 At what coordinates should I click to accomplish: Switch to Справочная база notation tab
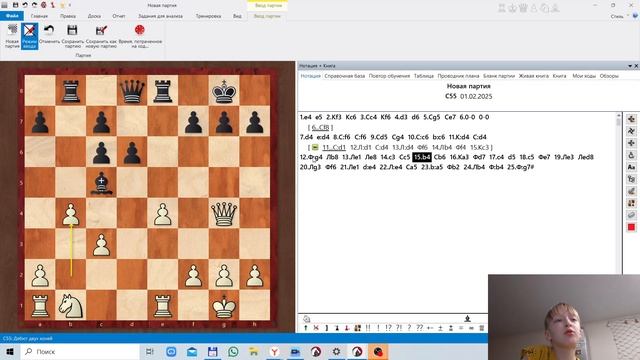click(344, 76)
